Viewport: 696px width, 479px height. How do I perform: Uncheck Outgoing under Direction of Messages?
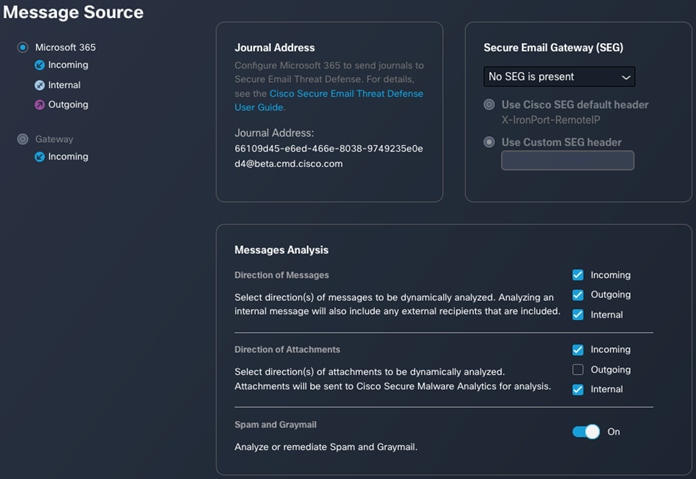click(x=577, y=295)
